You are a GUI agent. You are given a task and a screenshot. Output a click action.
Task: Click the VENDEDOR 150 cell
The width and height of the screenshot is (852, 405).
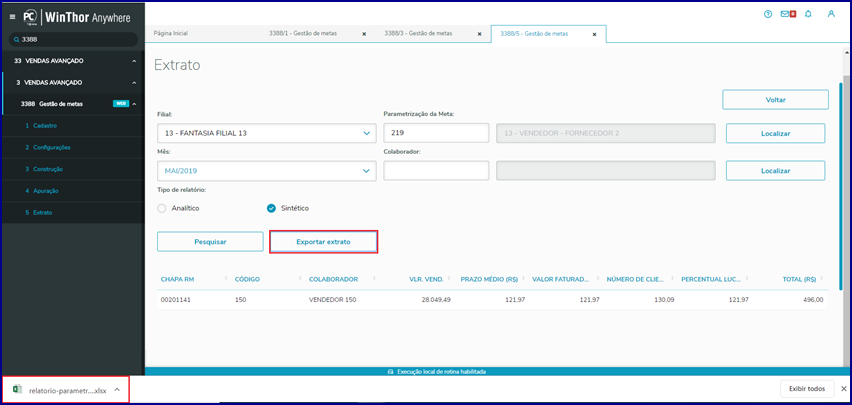click(x=333, y=300)
